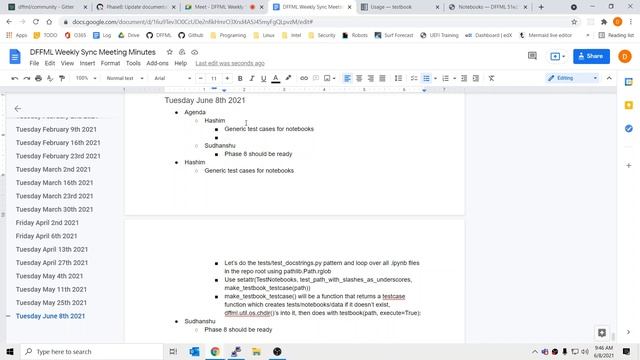This screenshot has height=360, width=640.
Task: Insert an image from toolbar
Action: tap(327, 78)
